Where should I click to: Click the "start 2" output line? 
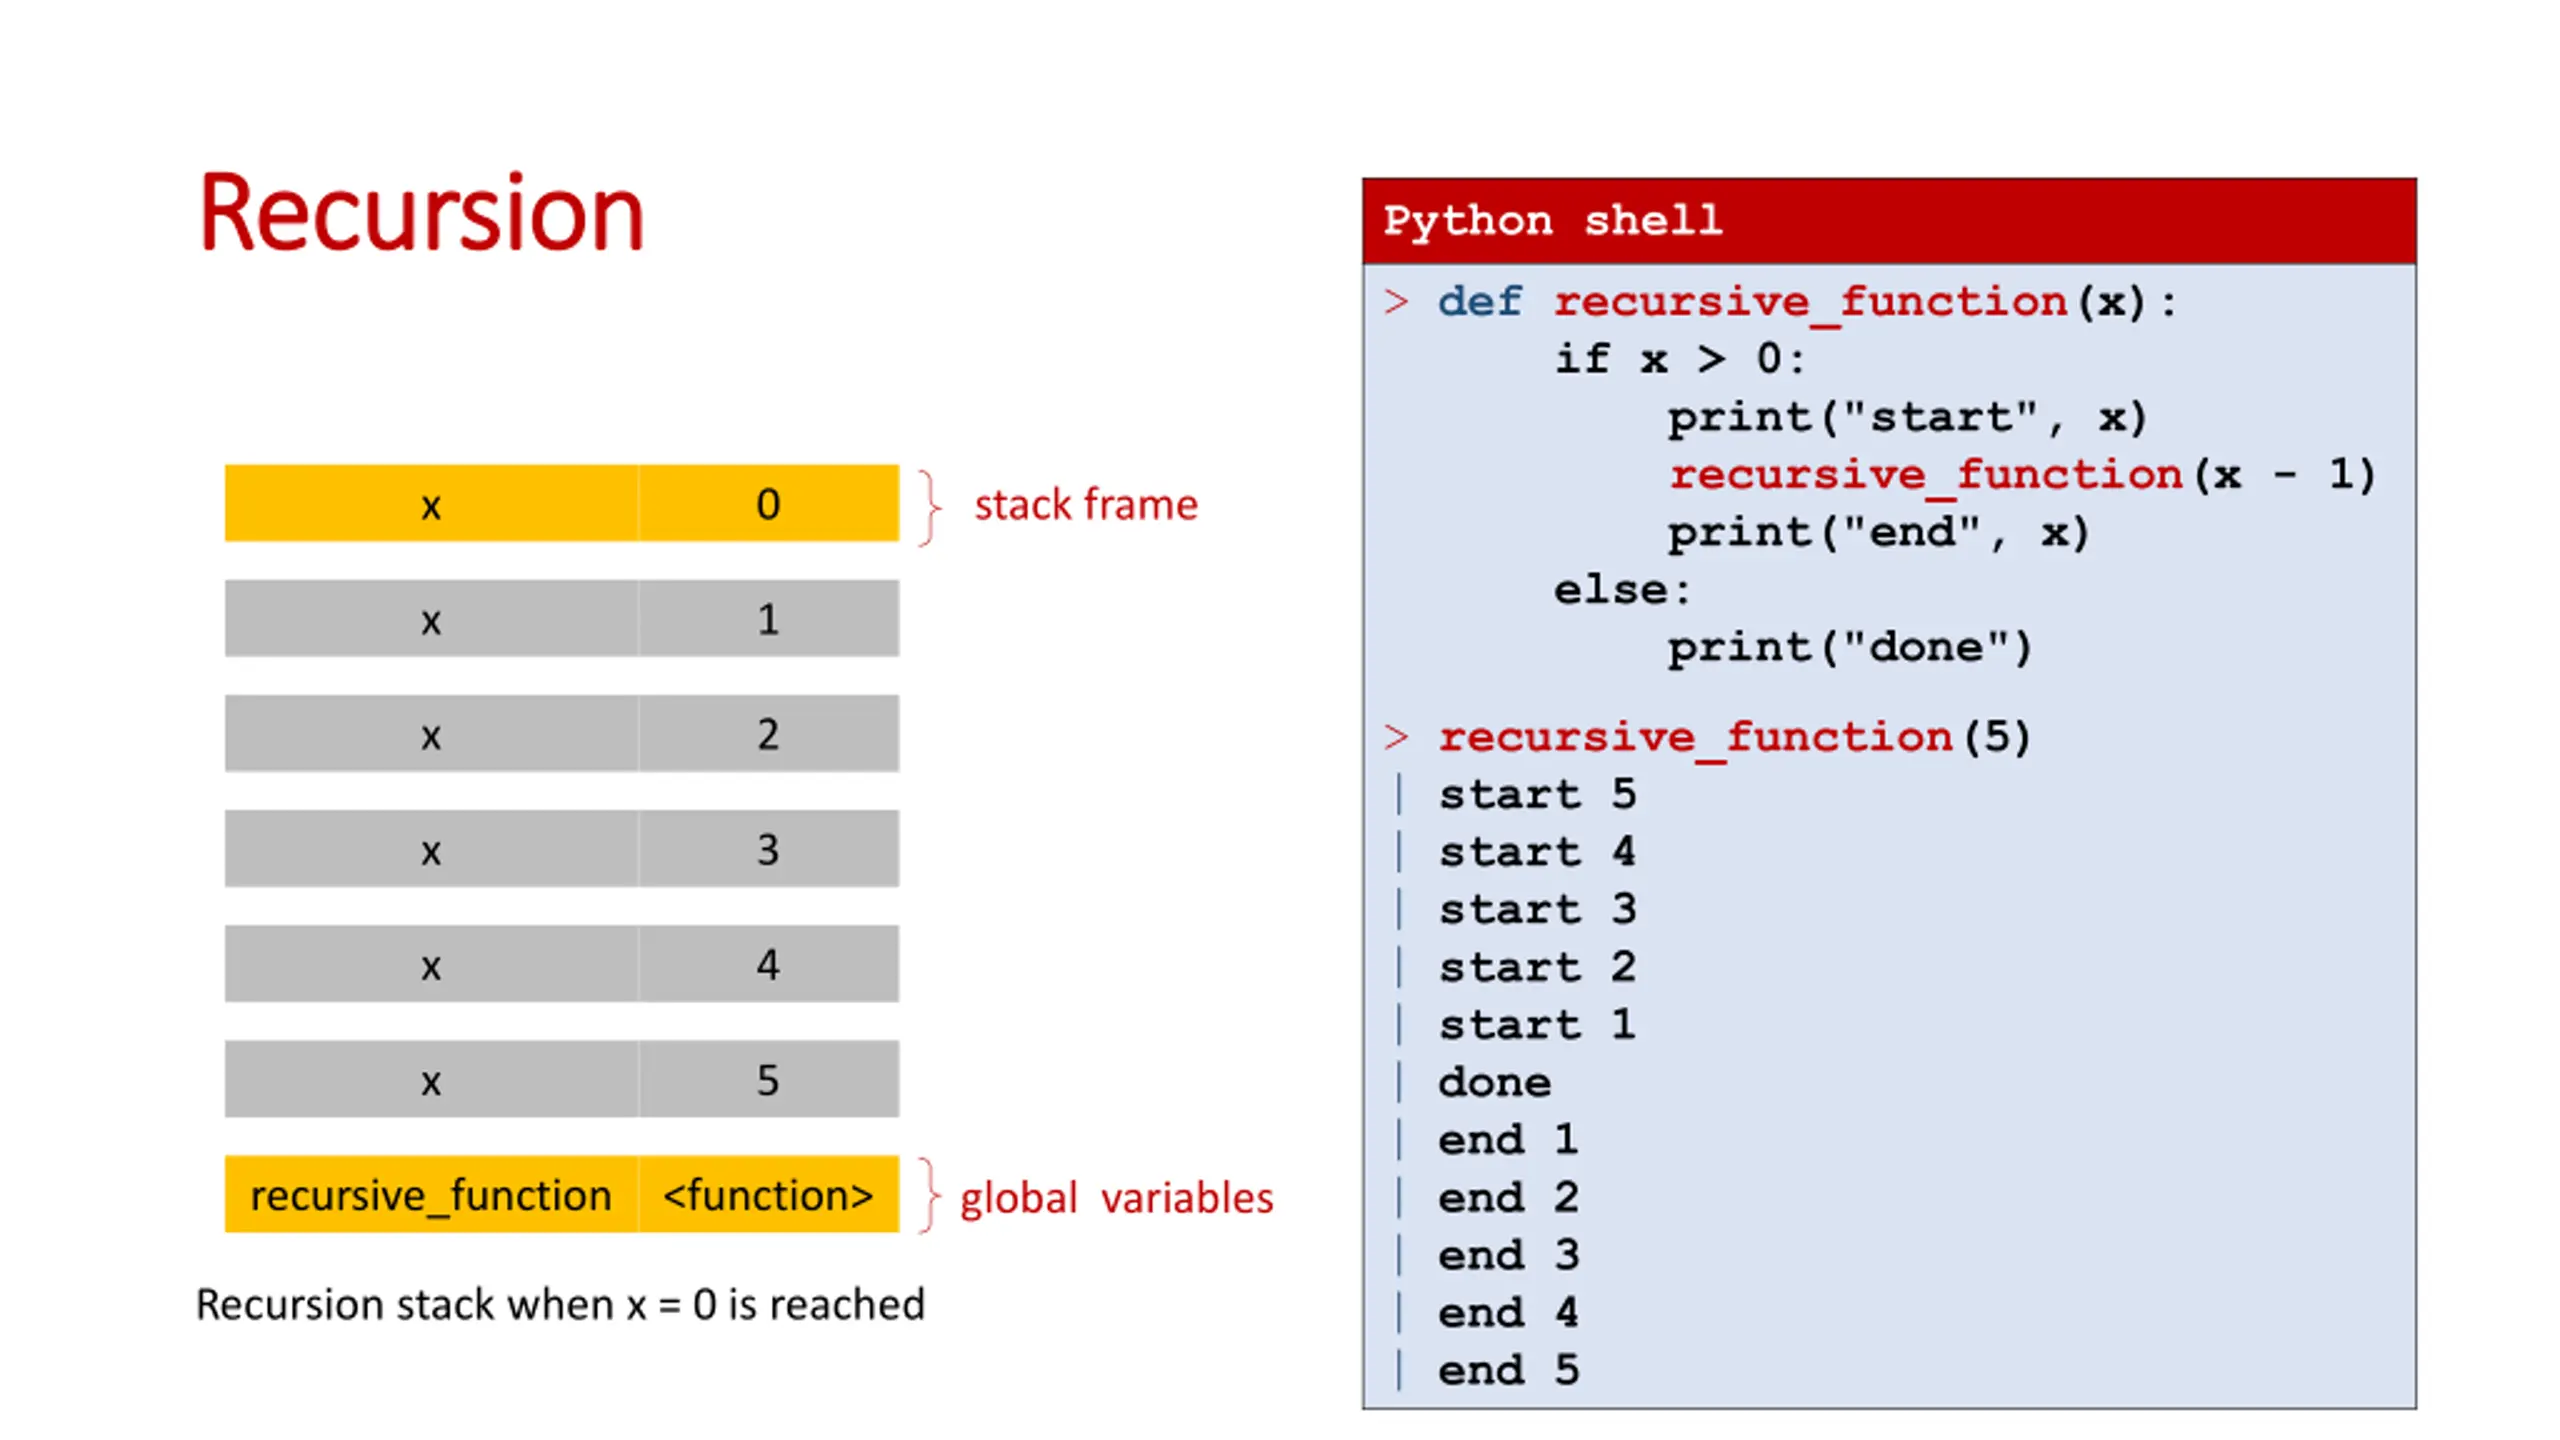coord(1537,967)
